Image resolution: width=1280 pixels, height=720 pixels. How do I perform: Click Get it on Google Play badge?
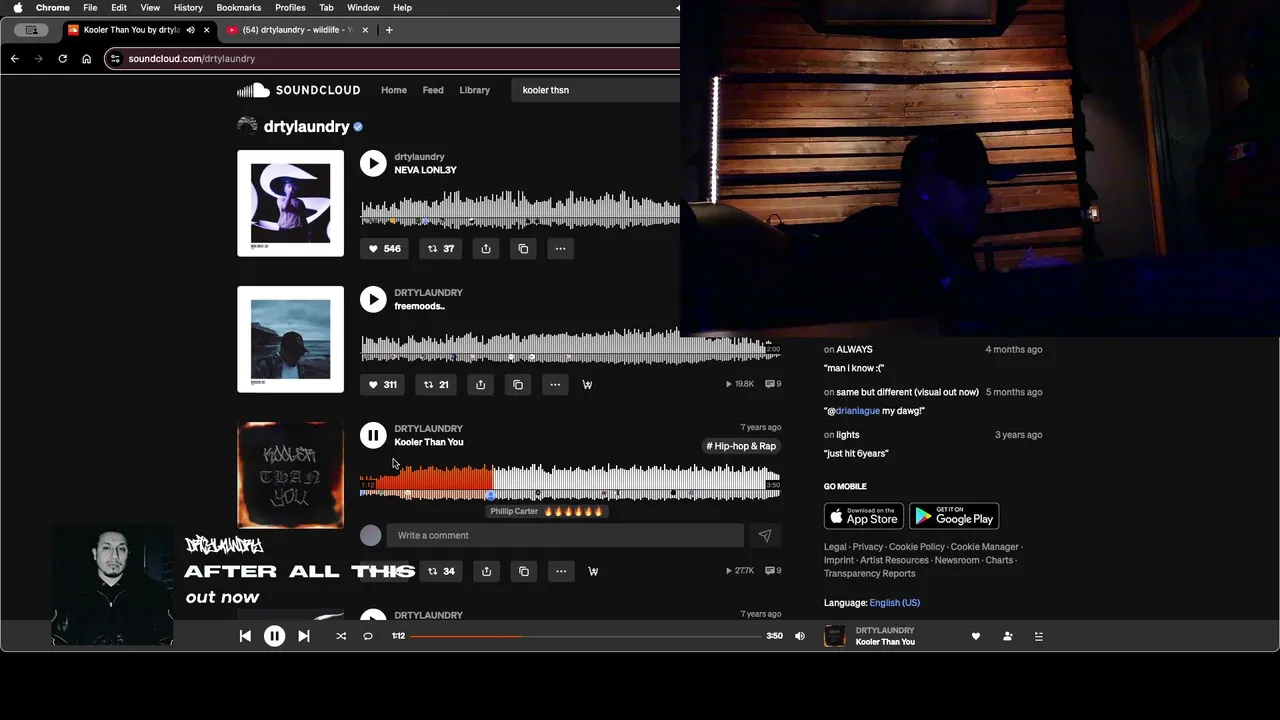click(x=954, y=516)
